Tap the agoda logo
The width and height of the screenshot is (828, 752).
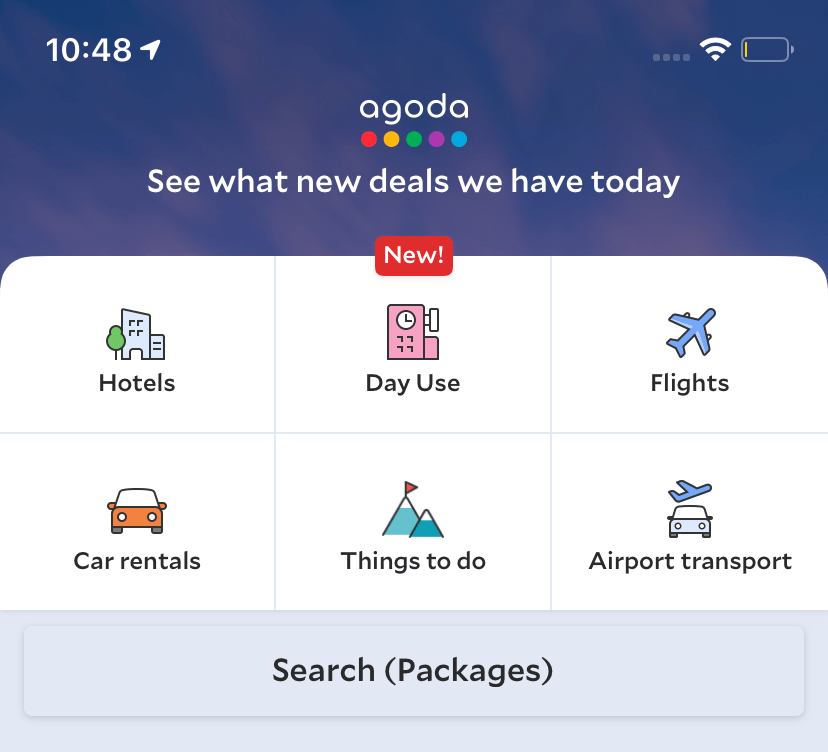(414, 121)
